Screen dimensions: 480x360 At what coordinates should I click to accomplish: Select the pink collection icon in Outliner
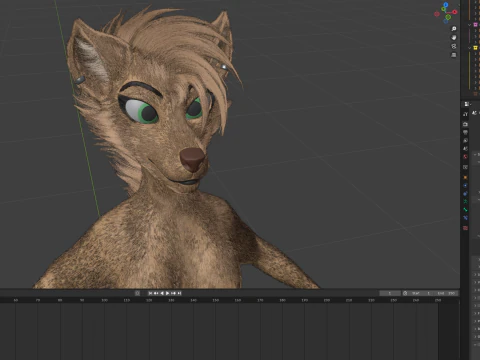point(475,25)
